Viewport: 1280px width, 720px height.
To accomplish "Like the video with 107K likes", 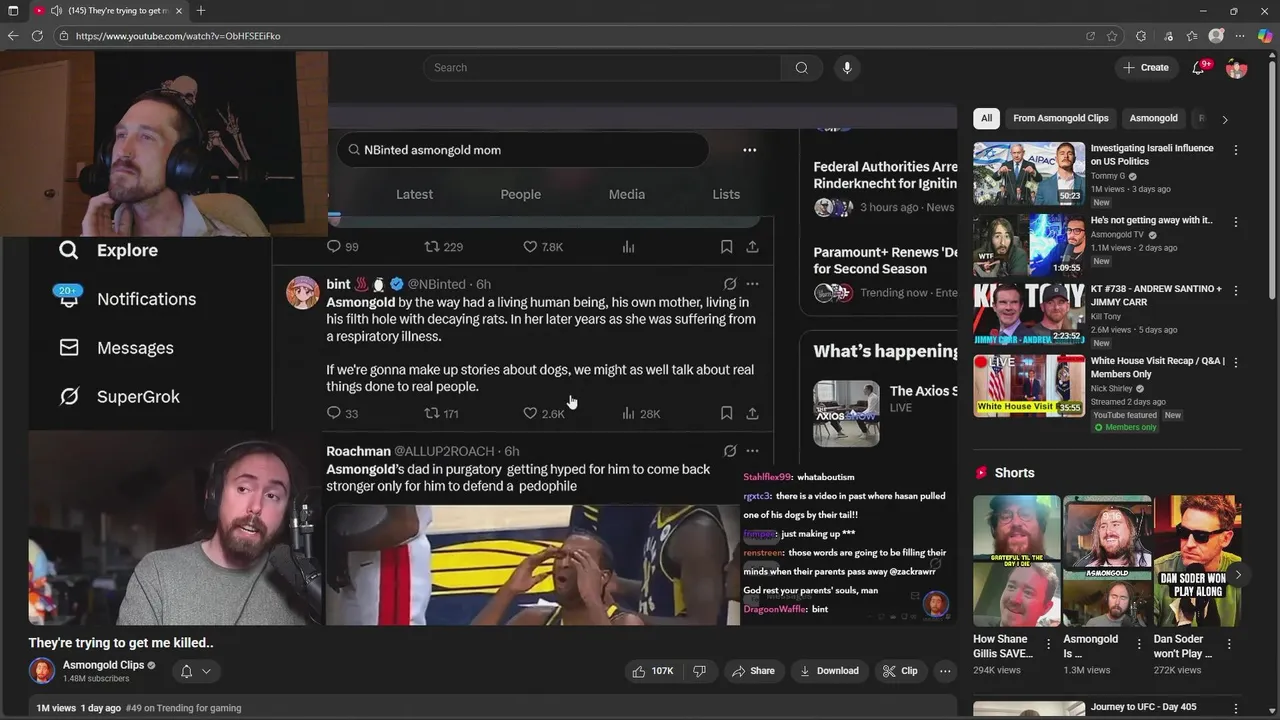I will tap(652, 671).
